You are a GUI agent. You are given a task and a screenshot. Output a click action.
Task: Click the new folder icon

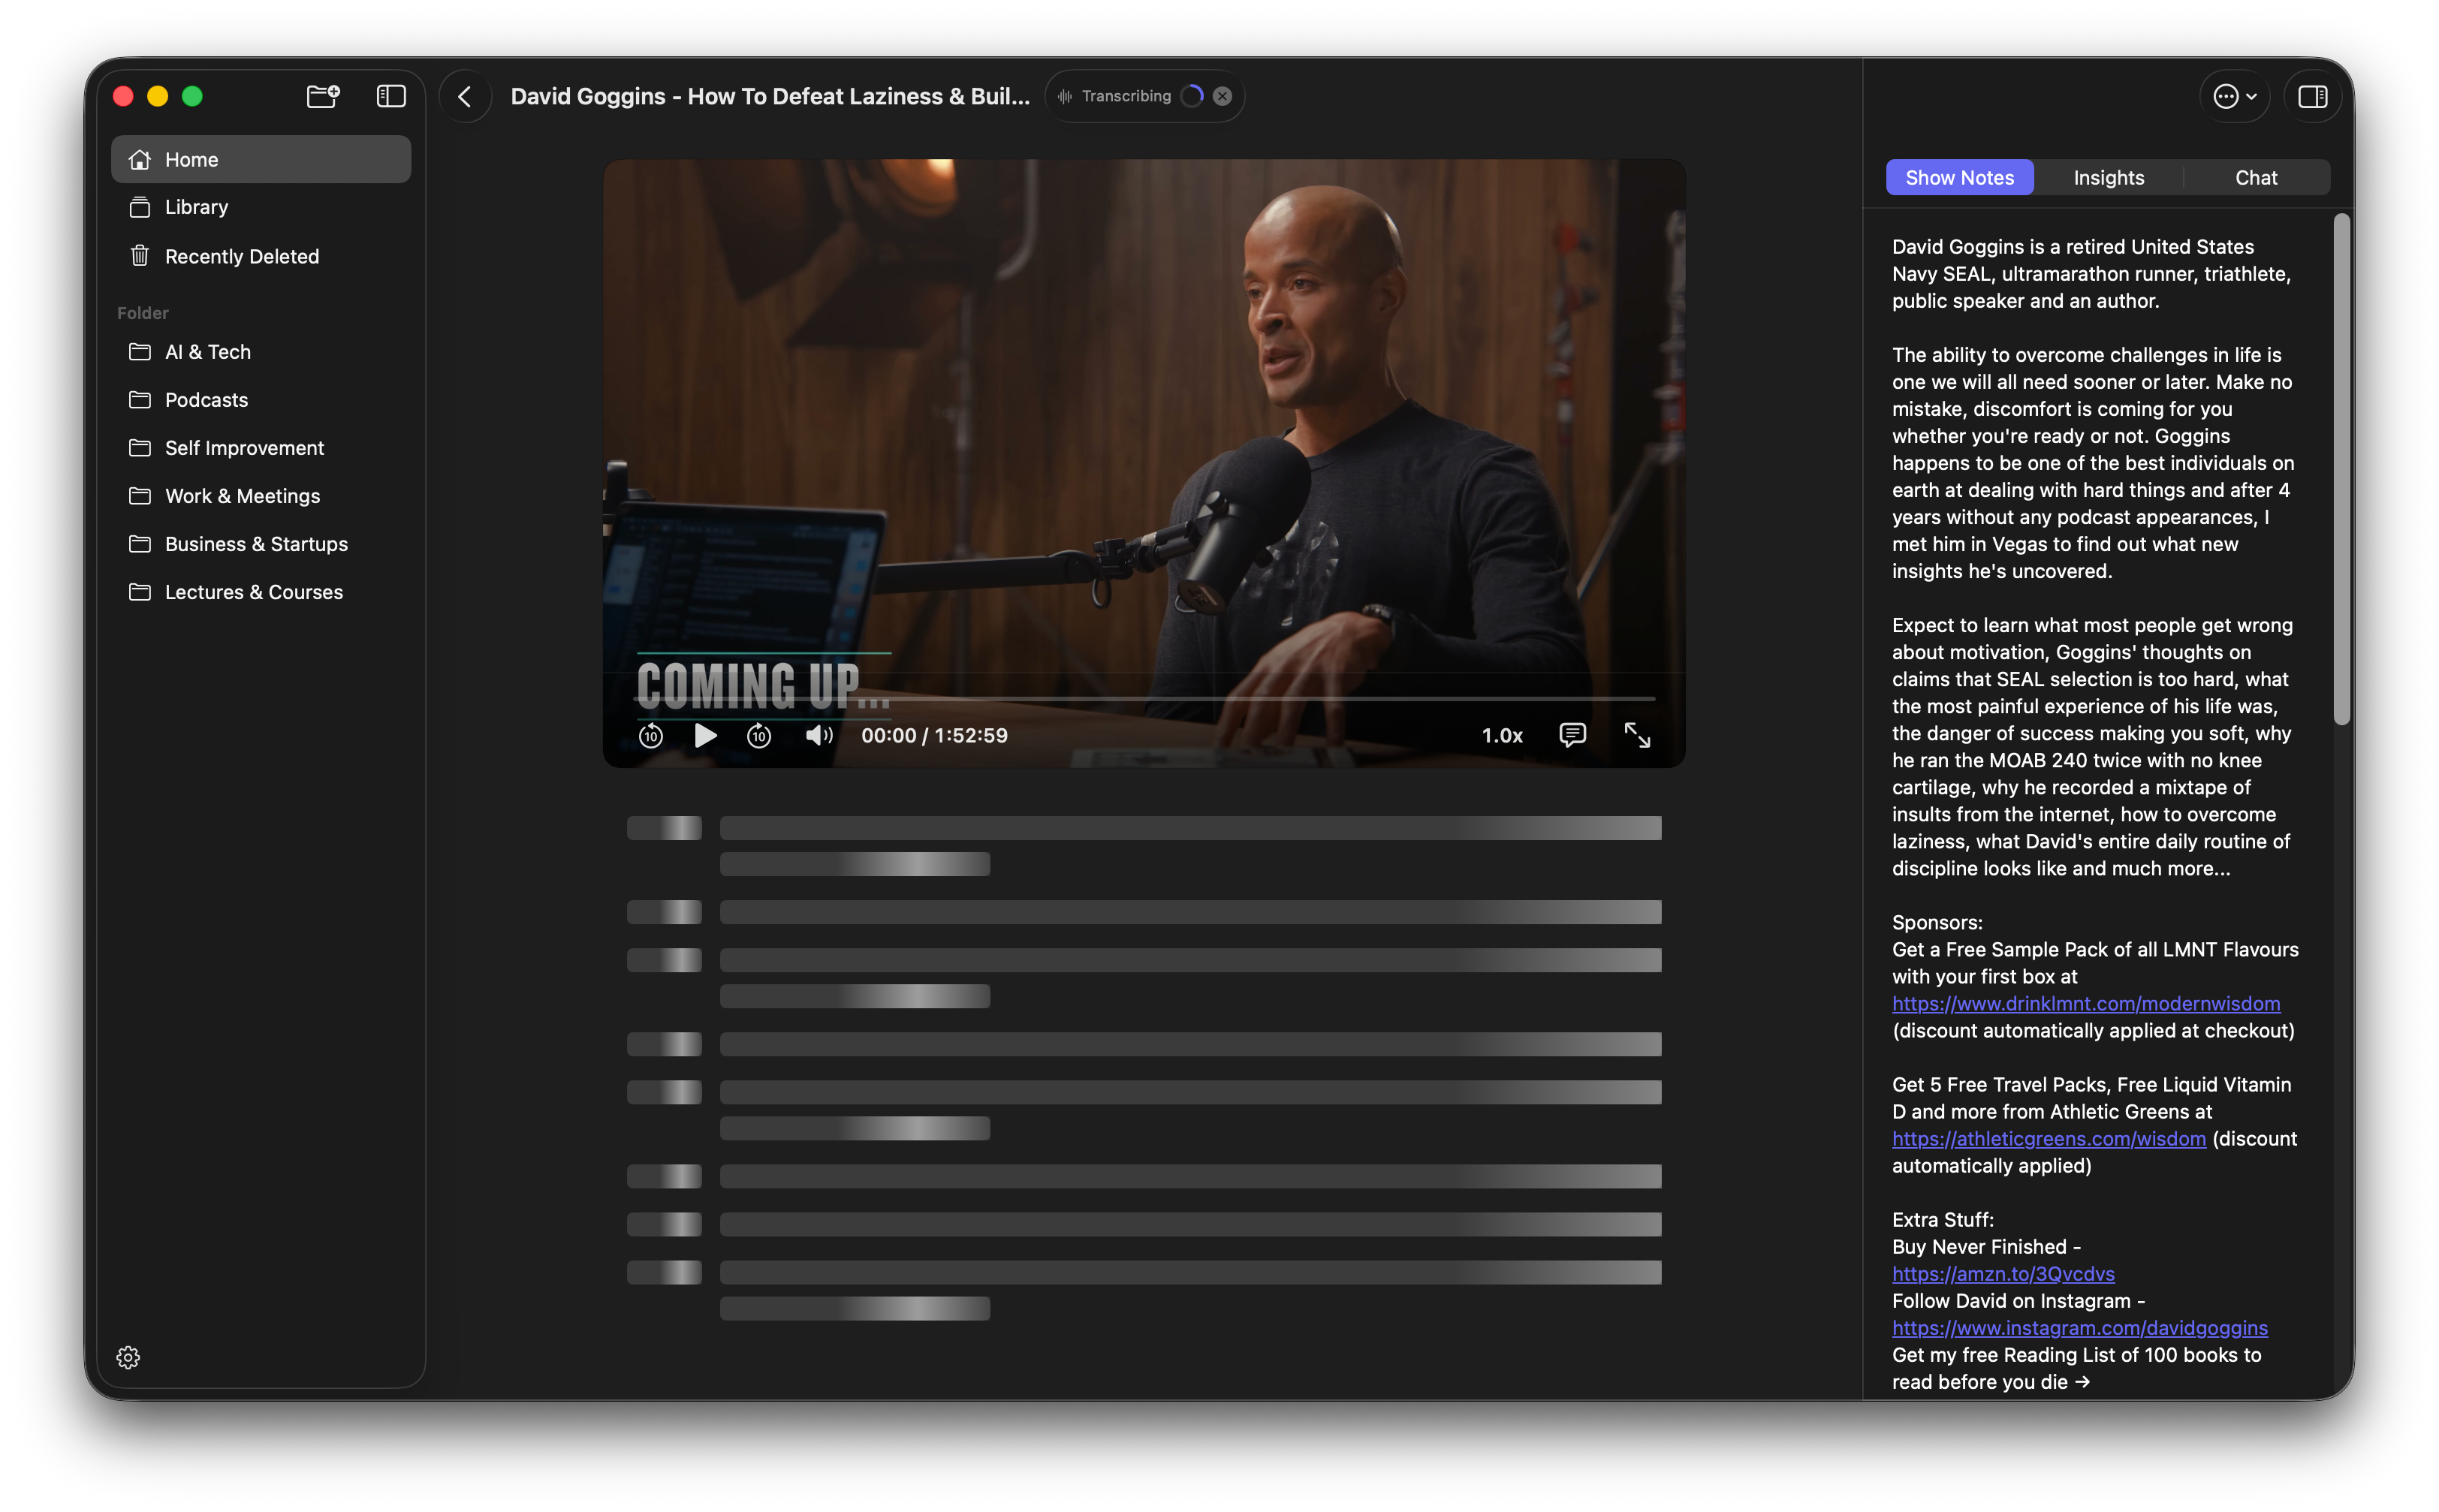[x=322, y=96]
